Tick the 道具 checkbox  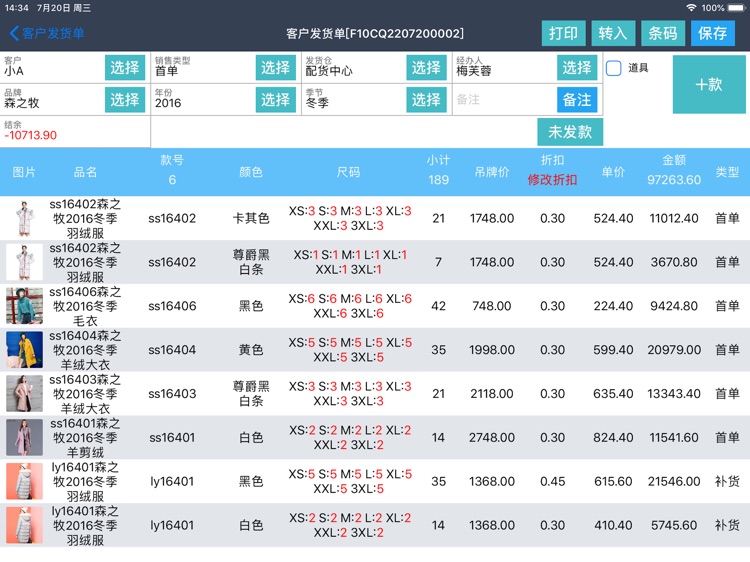pos(614,68)
